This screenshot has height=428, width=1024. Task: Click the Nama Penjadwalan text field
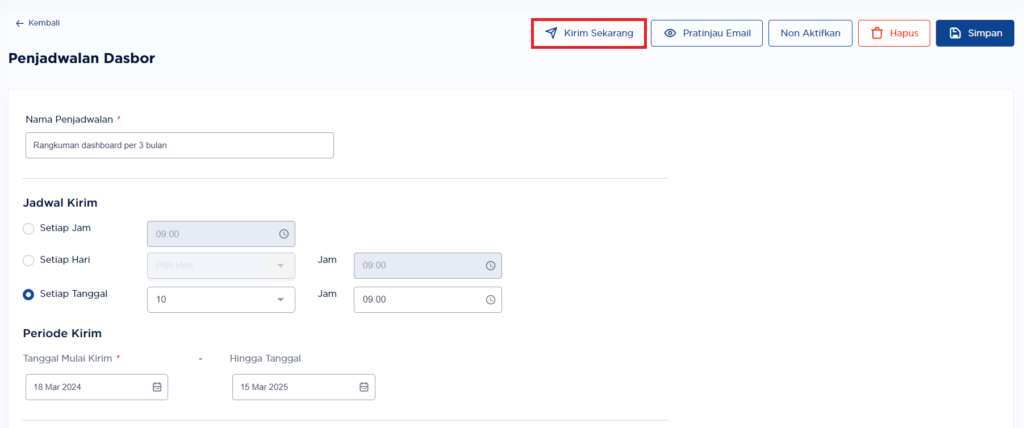tap(180, 146)
